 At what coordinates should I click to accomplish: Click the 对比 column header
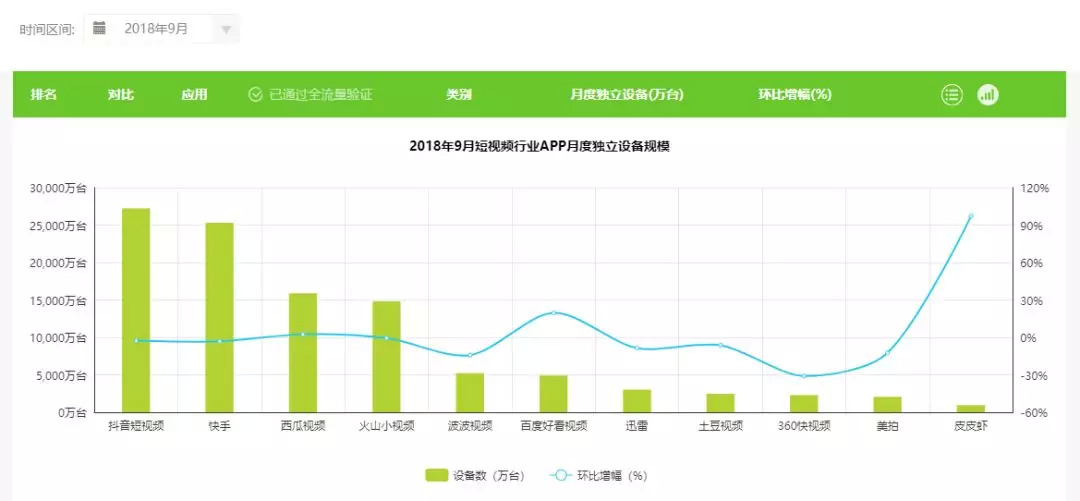coord(121,95)
